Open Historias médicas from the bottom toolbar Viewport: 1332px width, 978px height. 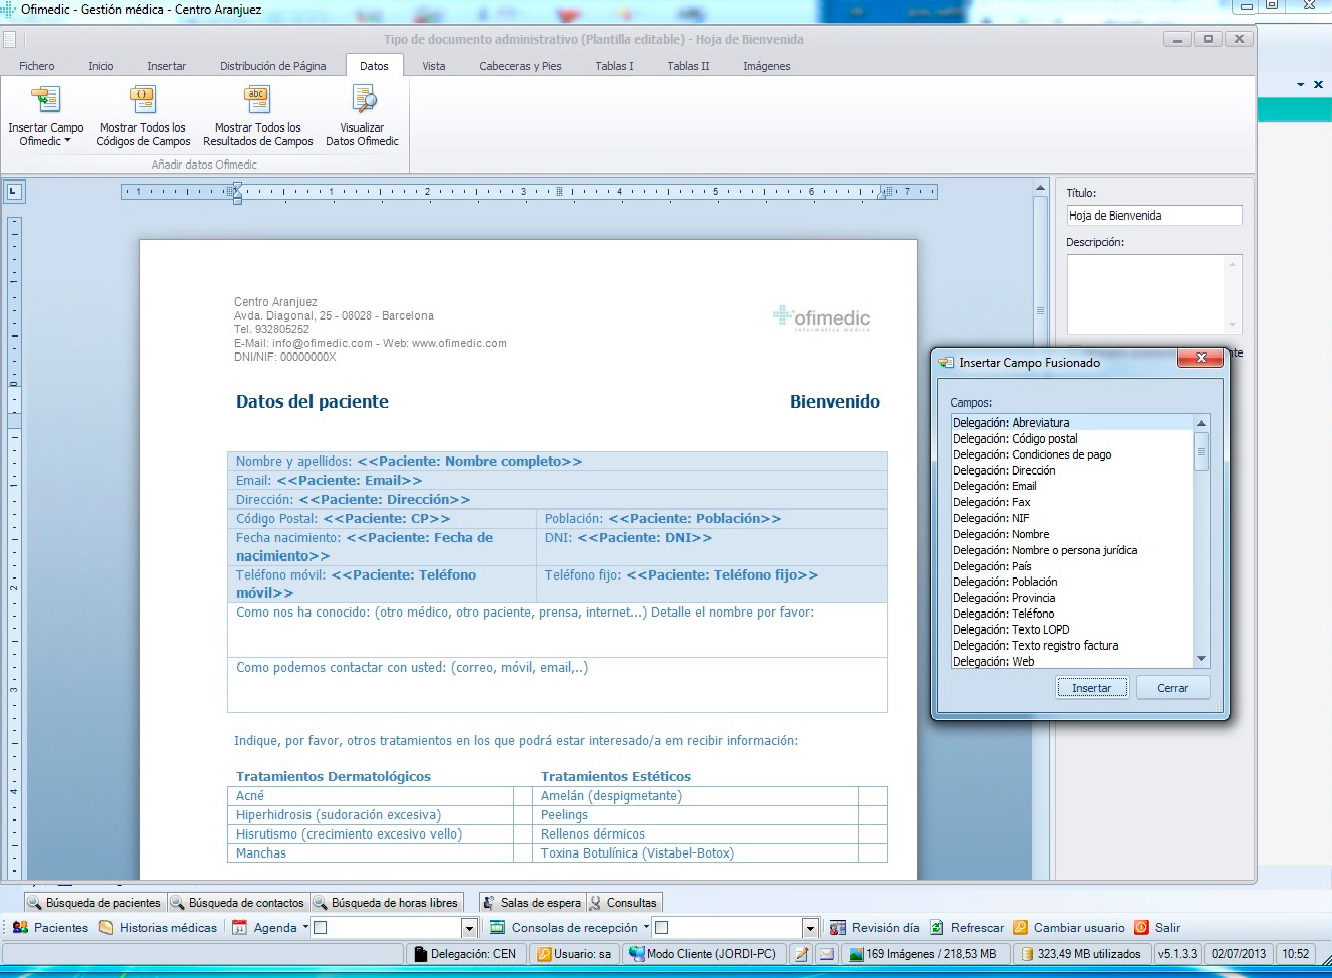click(x=157, y=927)
